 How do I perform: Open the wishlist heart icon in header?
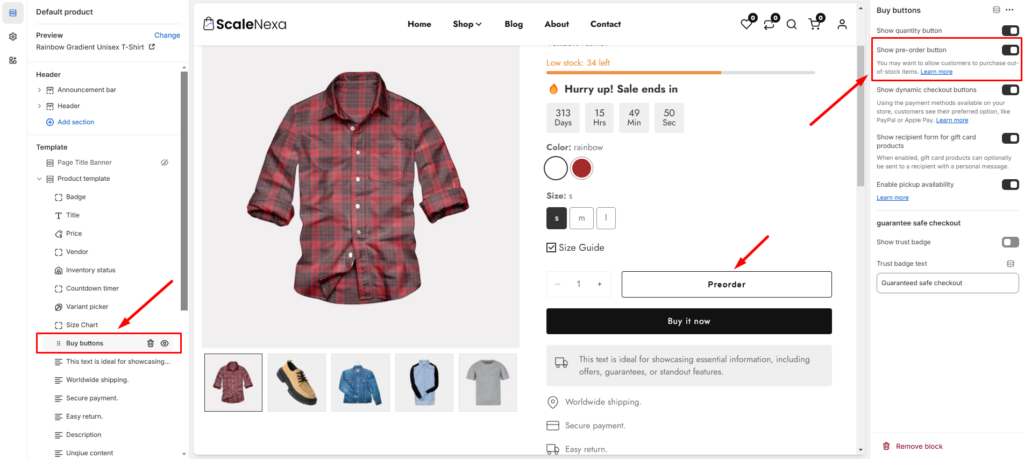pyautogui.click(x=746, y=24)
